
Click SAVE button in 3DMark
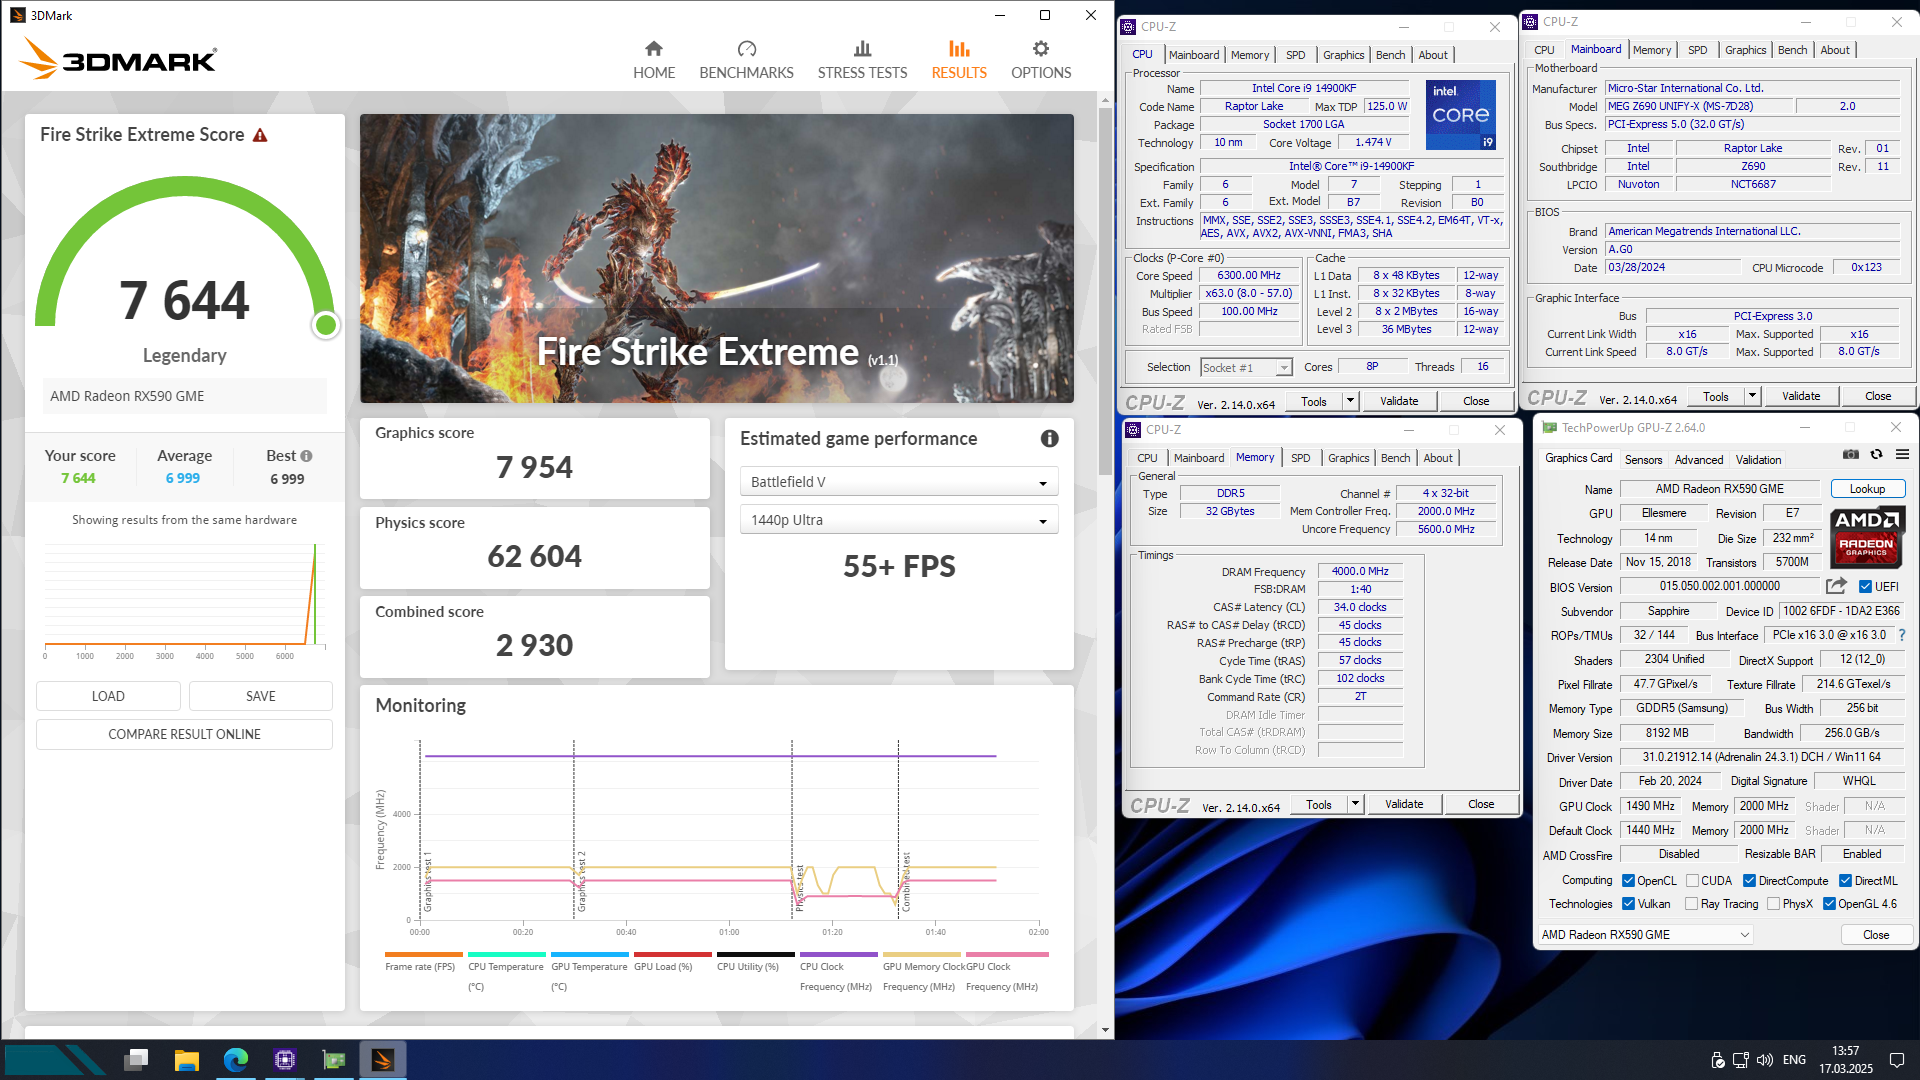[261, 696]
